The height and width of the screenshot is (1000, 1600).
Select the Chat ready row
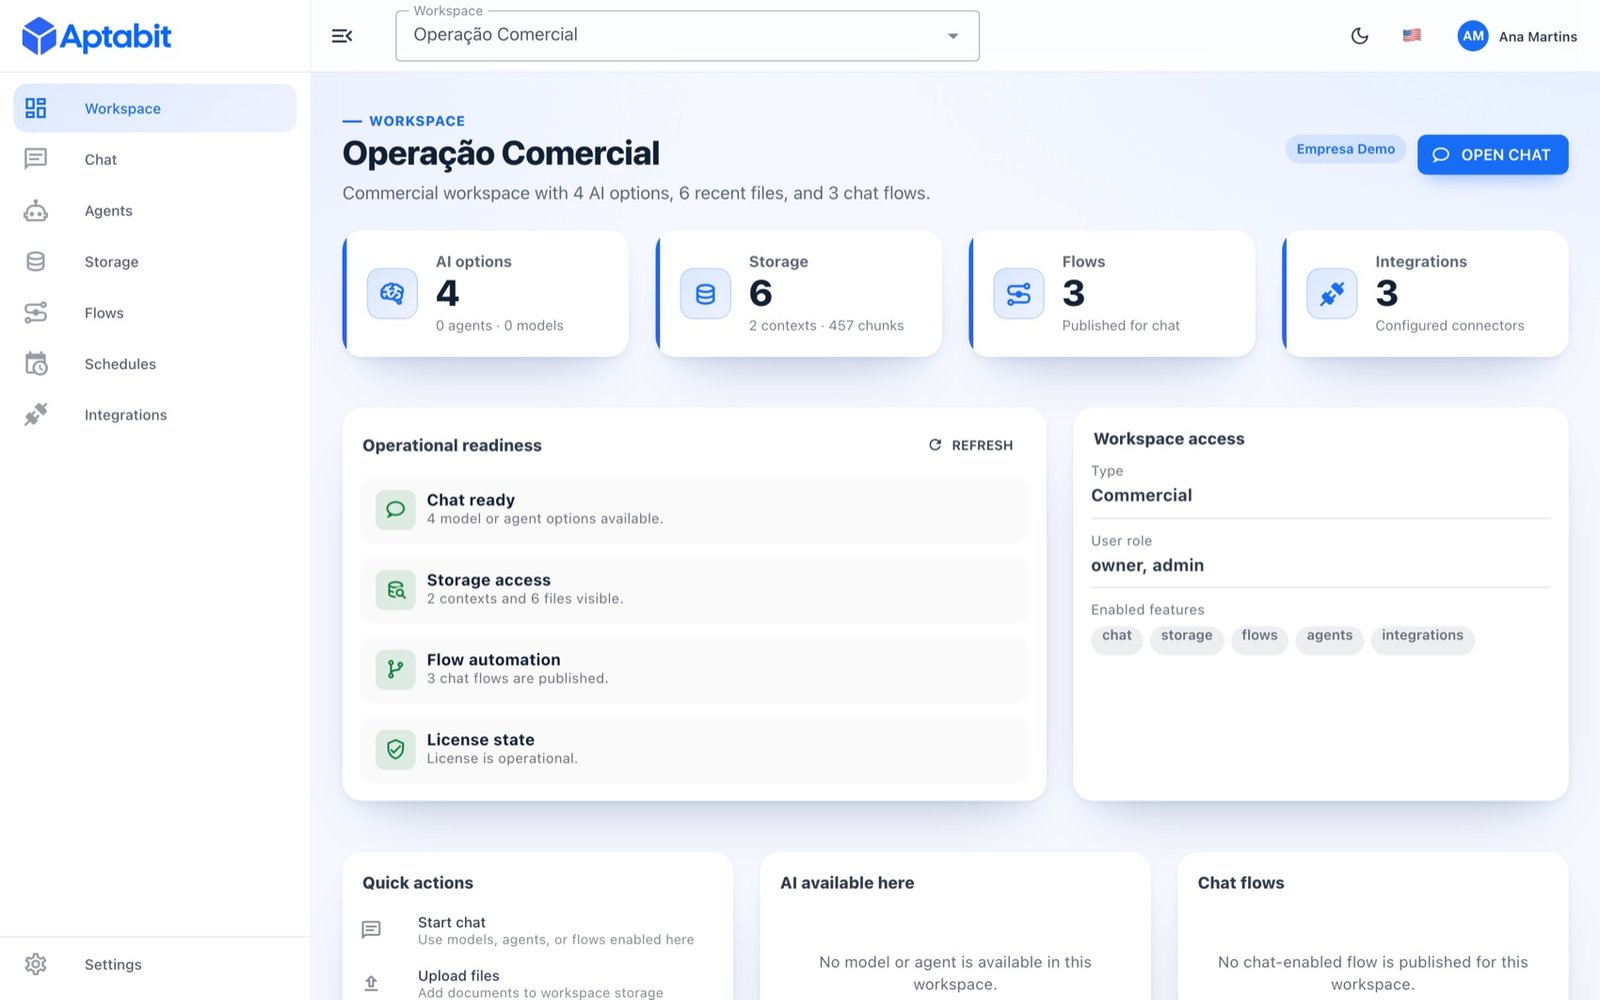(694, 509)
